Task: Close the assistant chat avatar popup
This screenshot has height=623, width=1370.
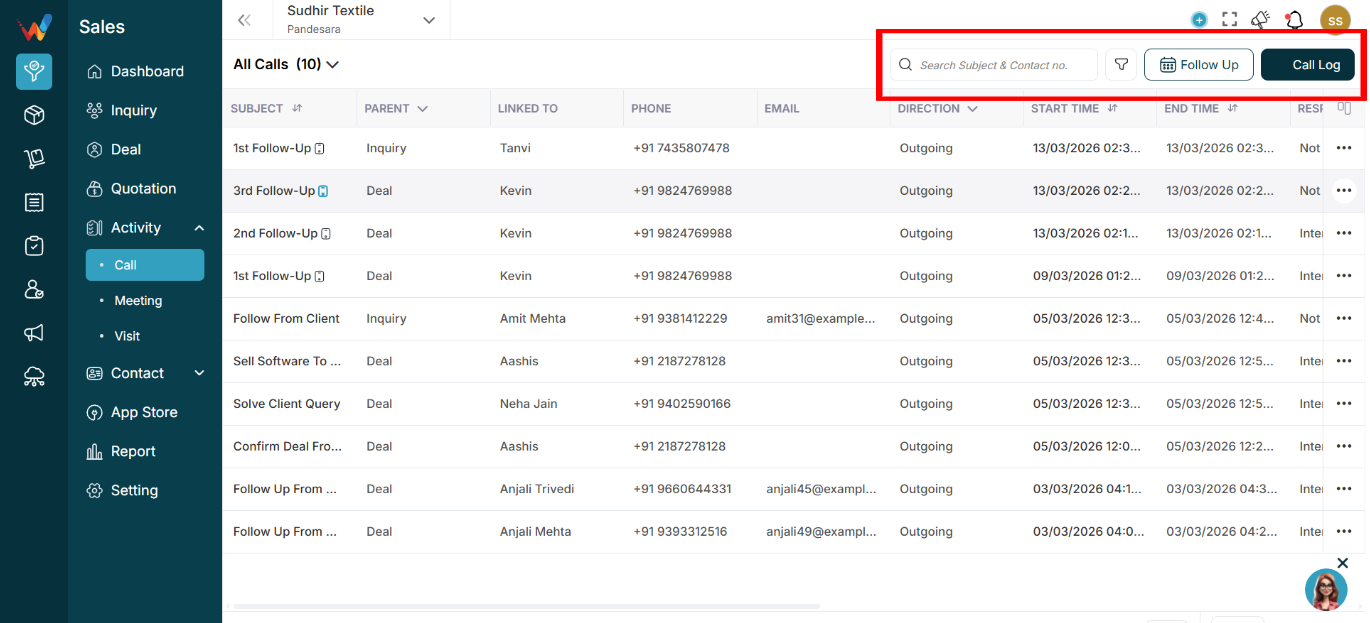Action: tap(1343, 563)
